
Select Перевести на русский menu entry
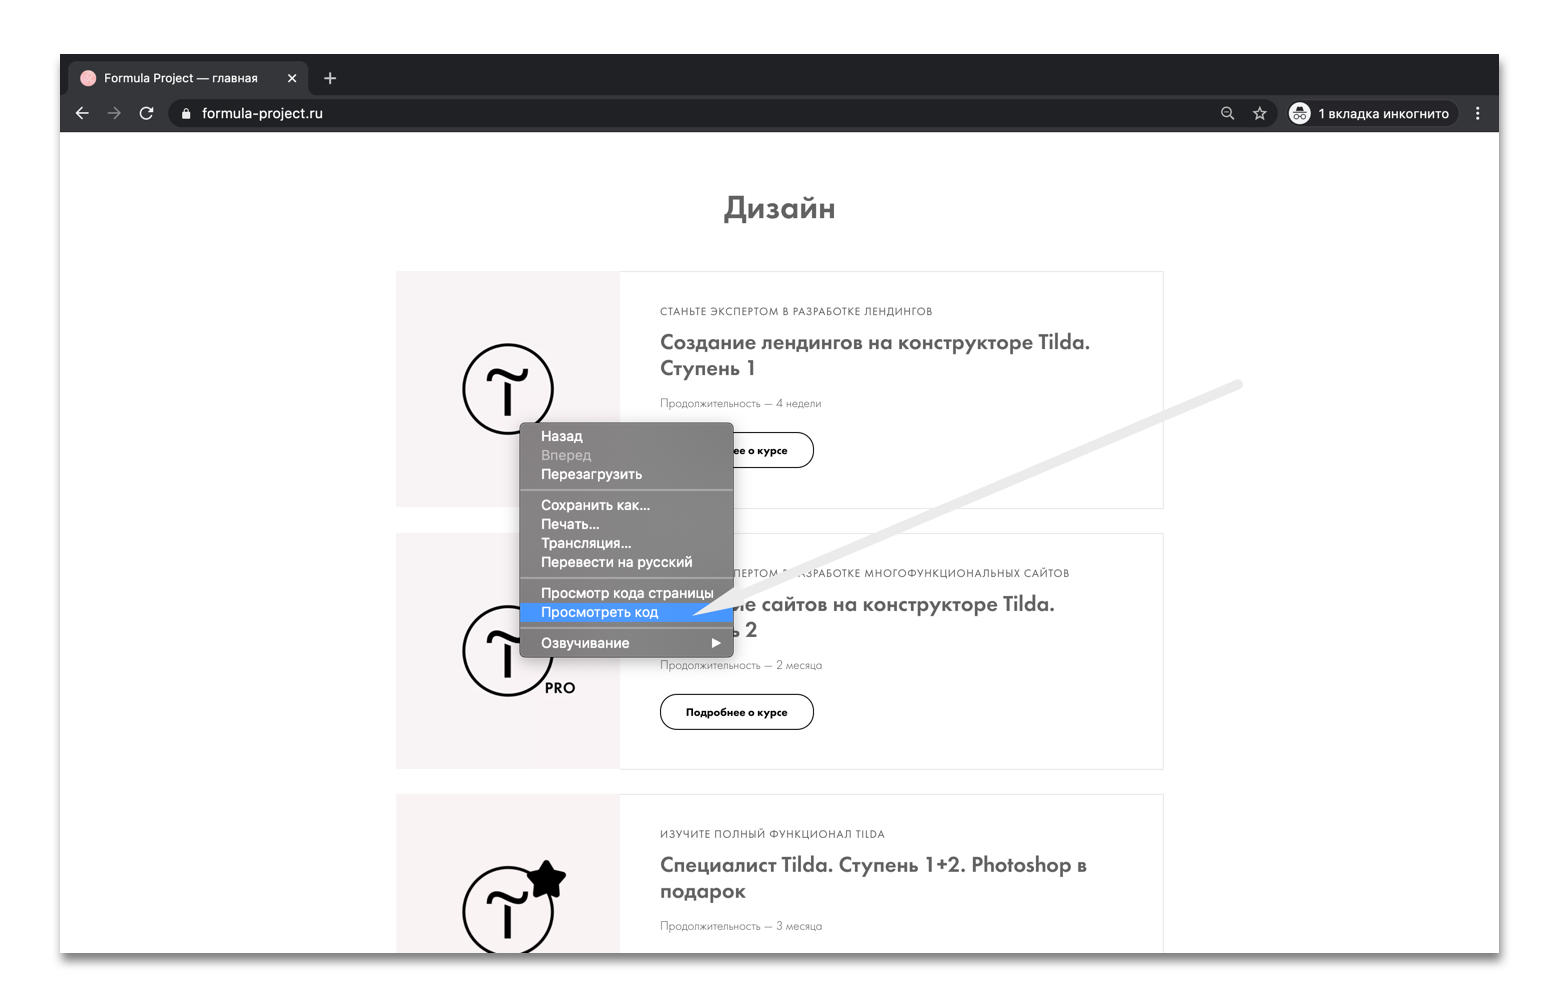point(627,562)
